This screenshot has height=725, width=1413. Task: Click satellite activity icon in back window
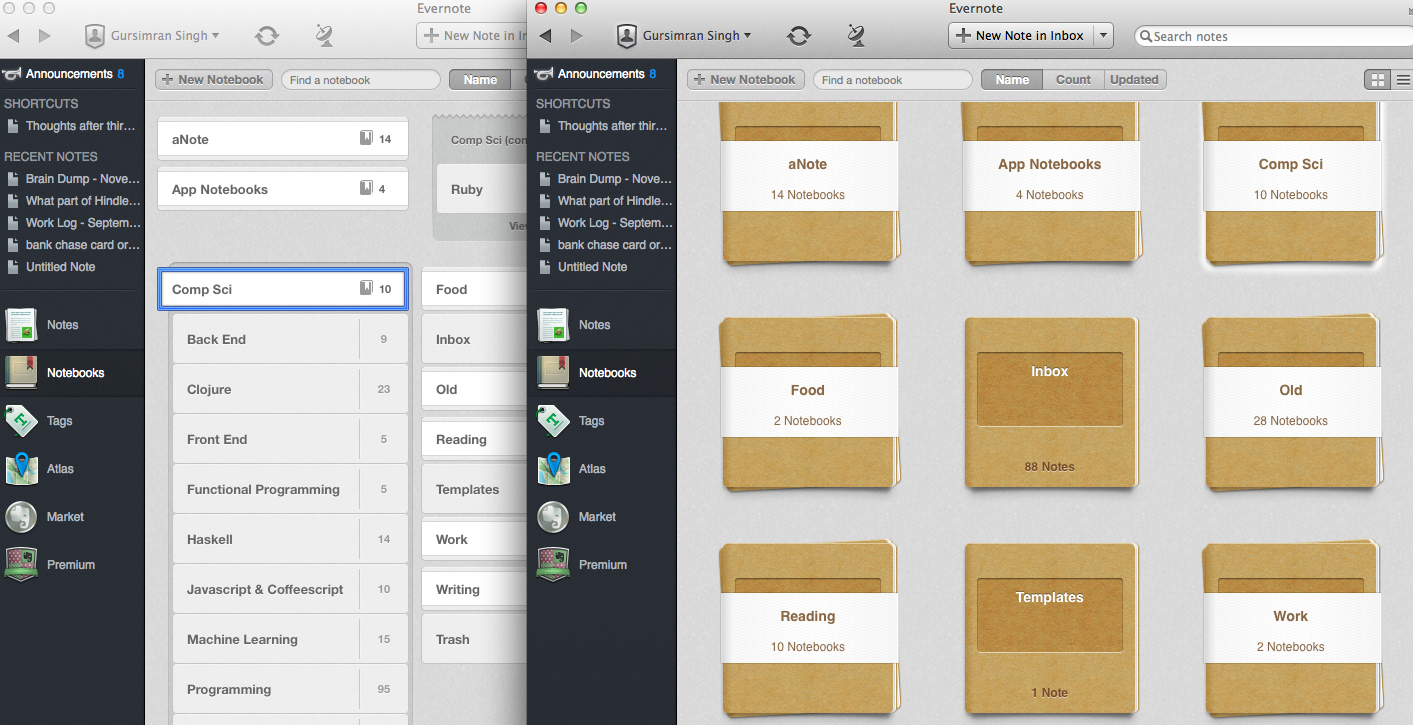point(324,36)
